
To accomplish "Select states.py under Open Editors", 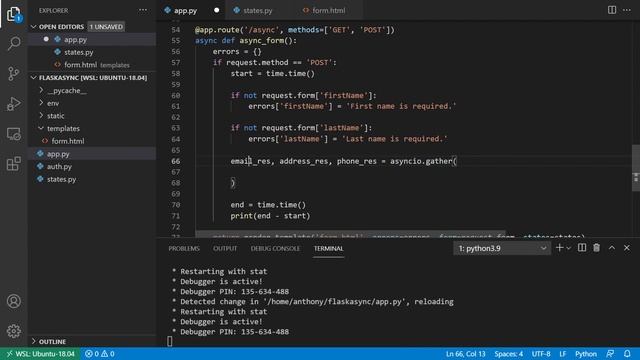I will [x=78, y=52].
